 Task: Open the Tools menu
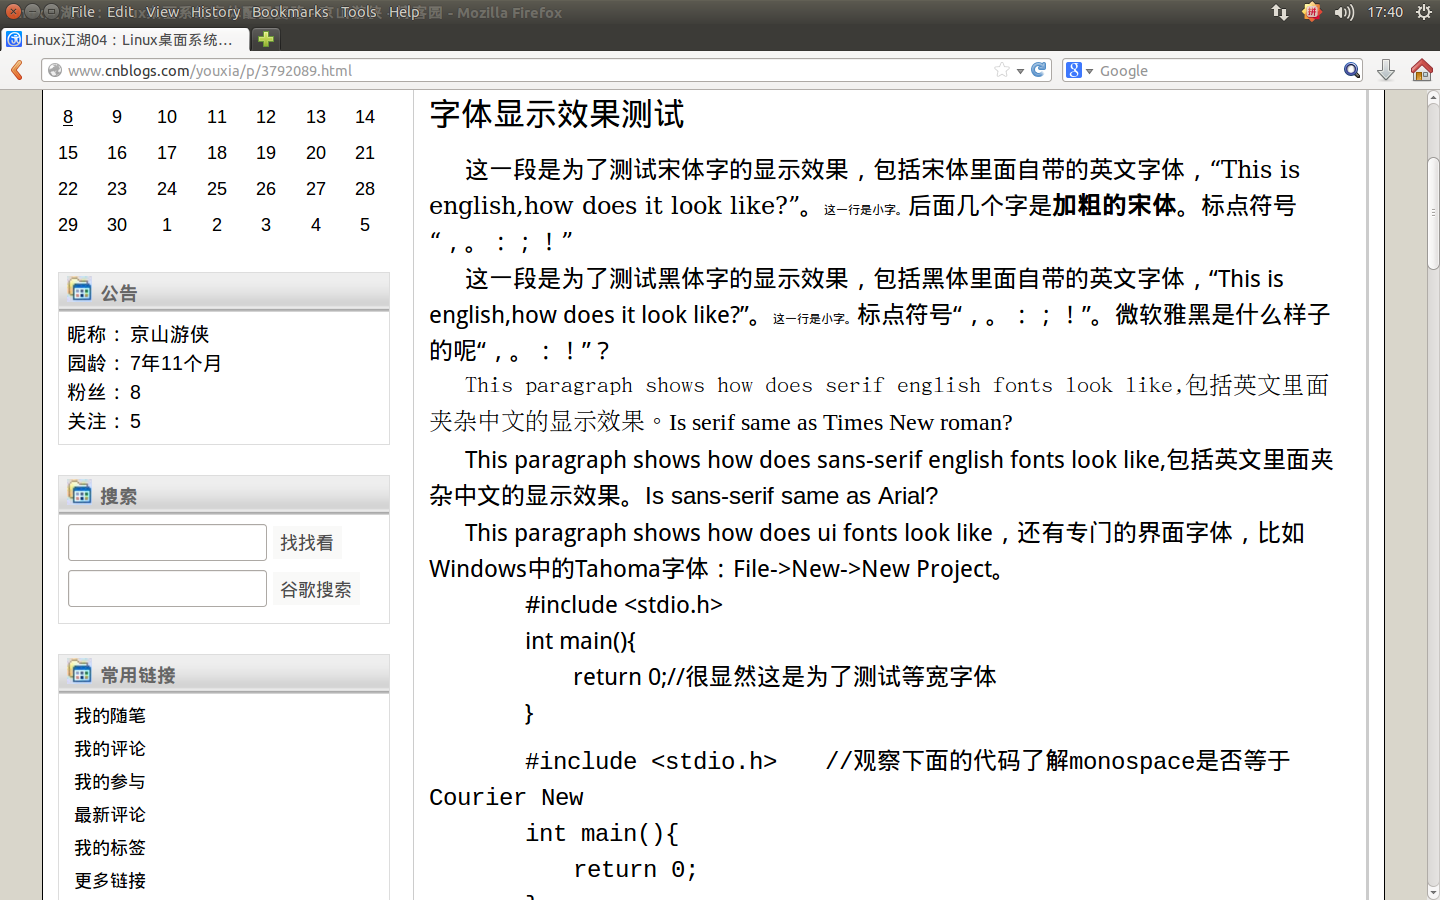pos(359,12)
